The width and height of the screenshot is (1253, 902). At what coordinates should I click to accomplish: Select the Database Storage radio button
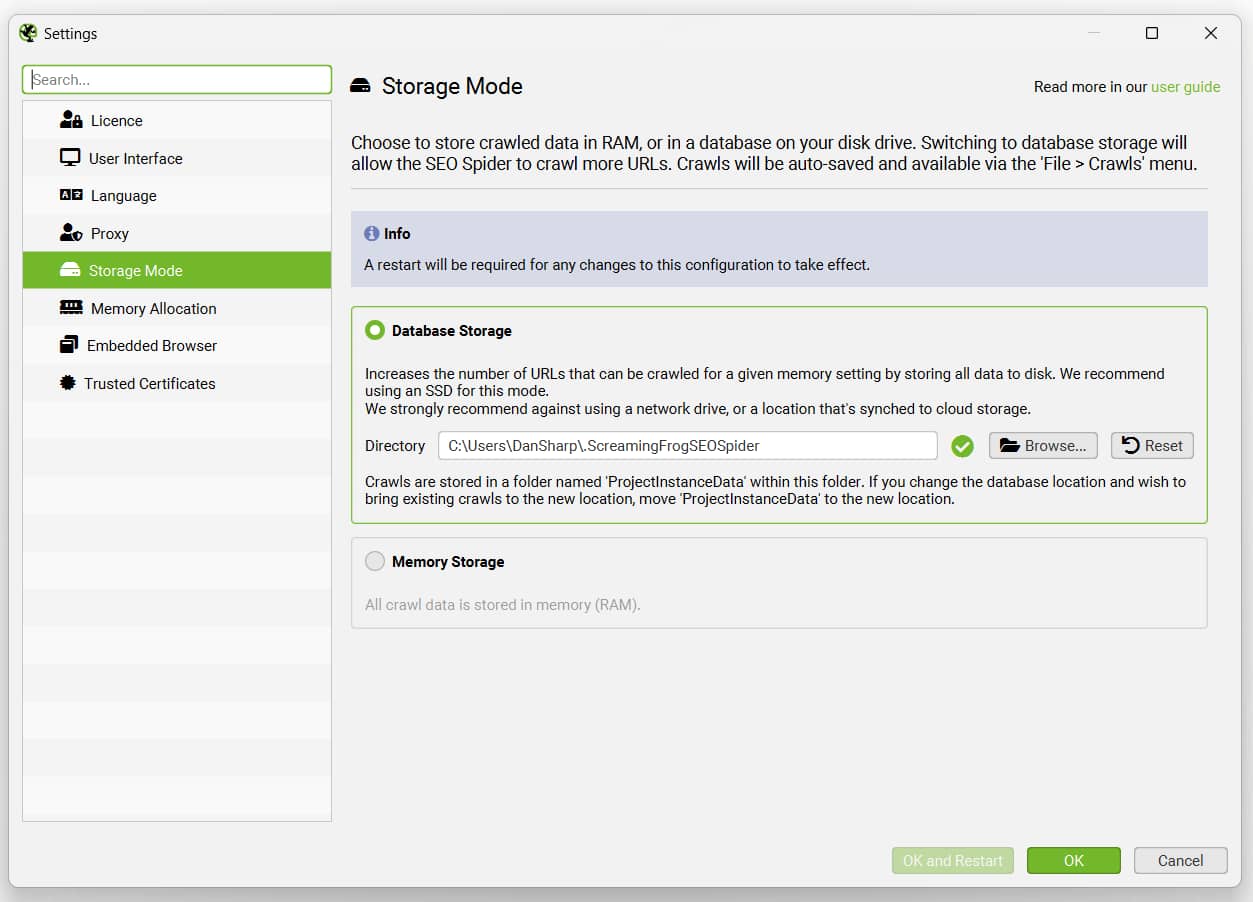pyautogui.click(x=375, y=330)
